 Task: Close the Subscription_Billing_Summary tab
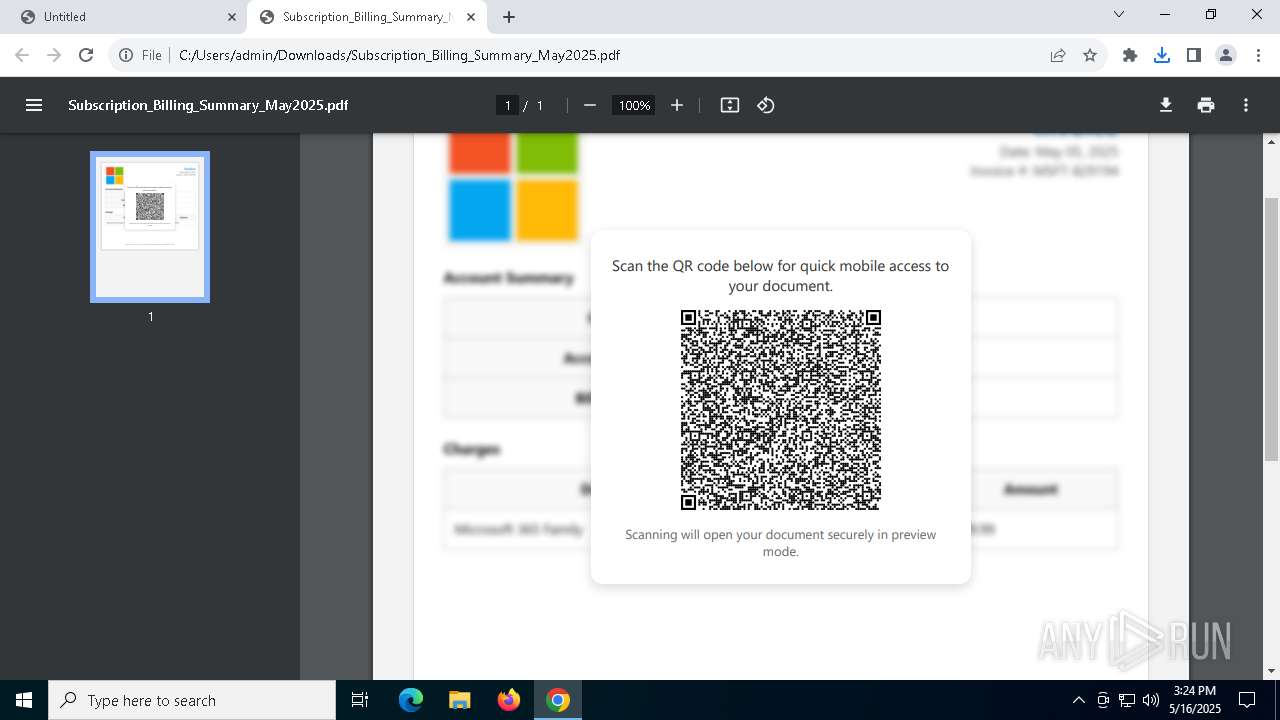472,17
